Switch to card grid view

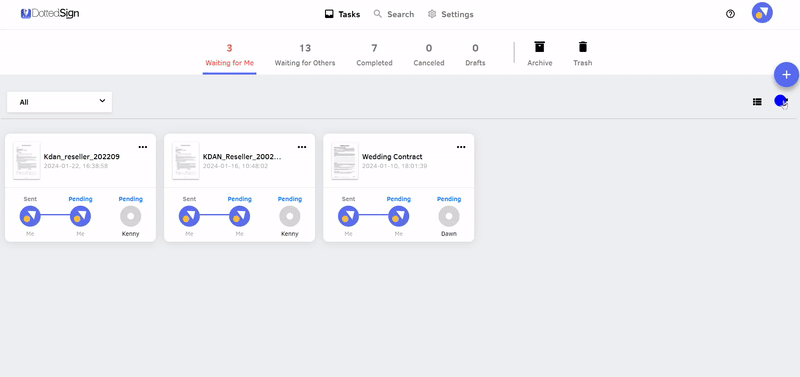[x=781, y=101]
